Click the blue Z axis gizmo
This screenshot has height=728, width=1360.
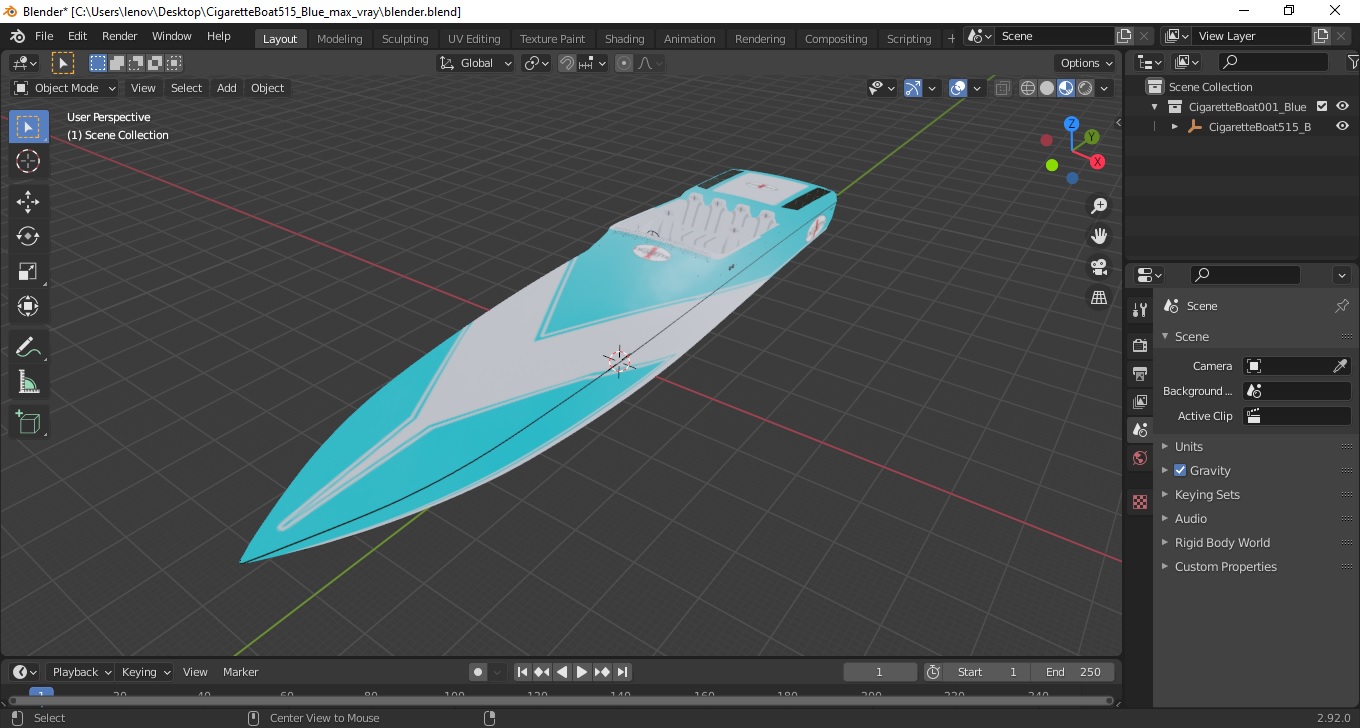pyautogui.click(x=1071, y=124)
